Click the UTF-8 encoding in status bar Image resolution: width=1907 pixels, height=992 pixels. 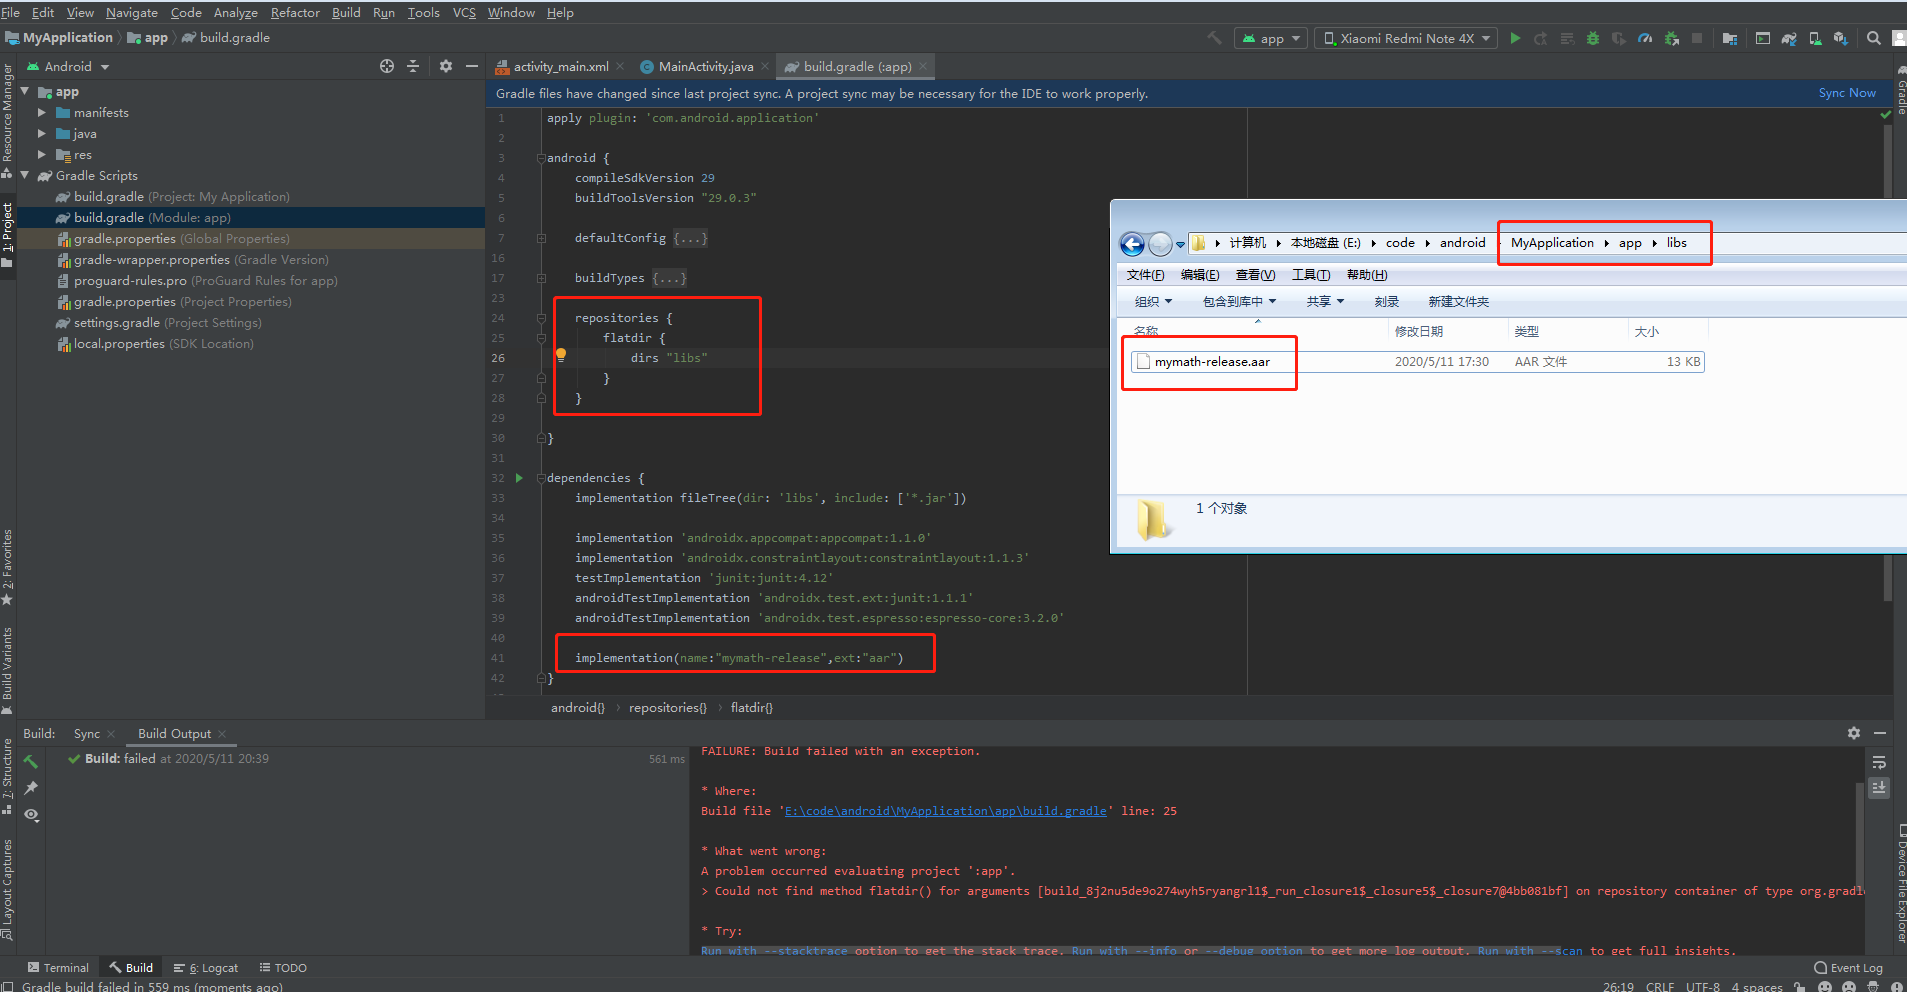point(1703,986)
